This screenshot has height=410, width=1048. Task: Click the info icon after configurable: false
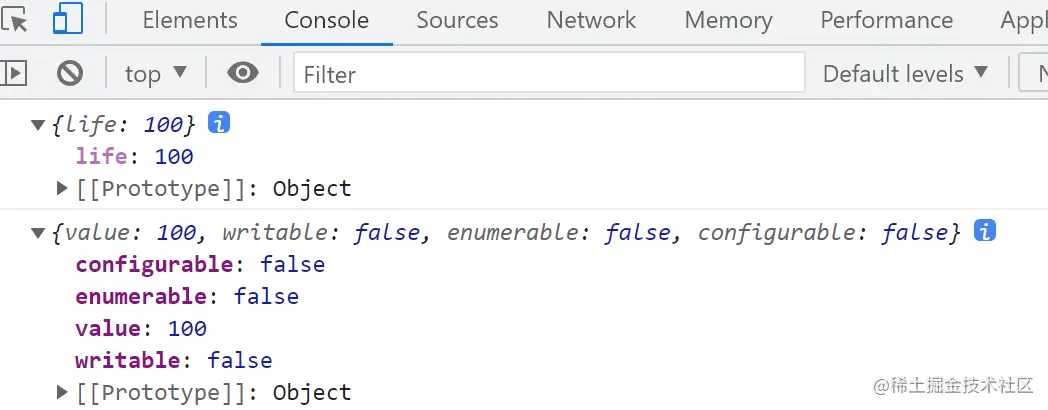pyautogui.click(x=984, y=231)
